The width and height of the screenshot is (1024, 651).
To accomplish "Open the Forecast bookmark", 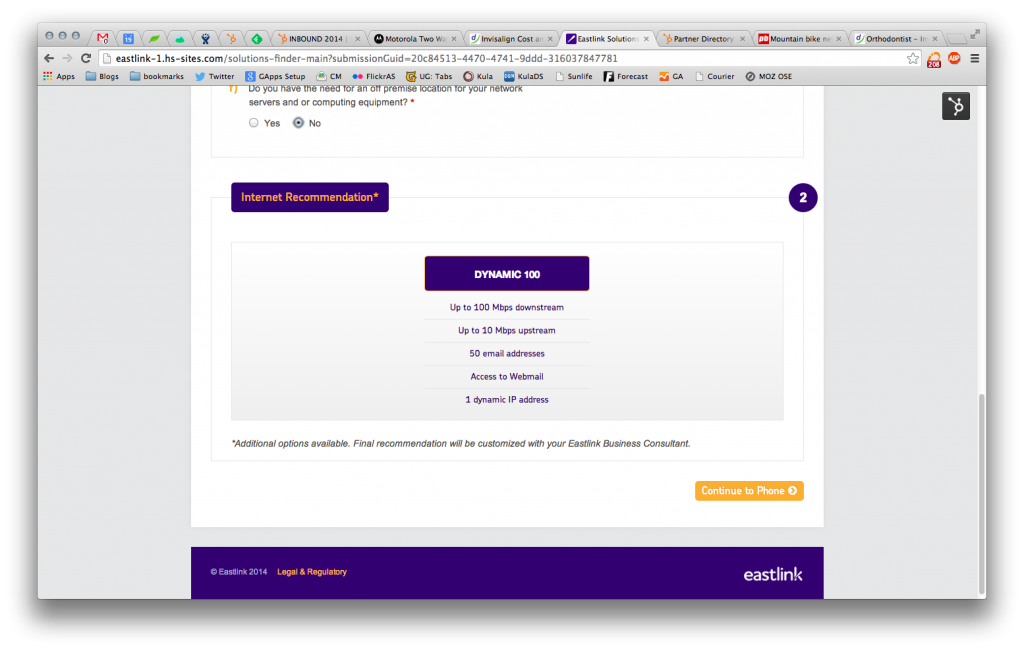I will pos(626,76).
